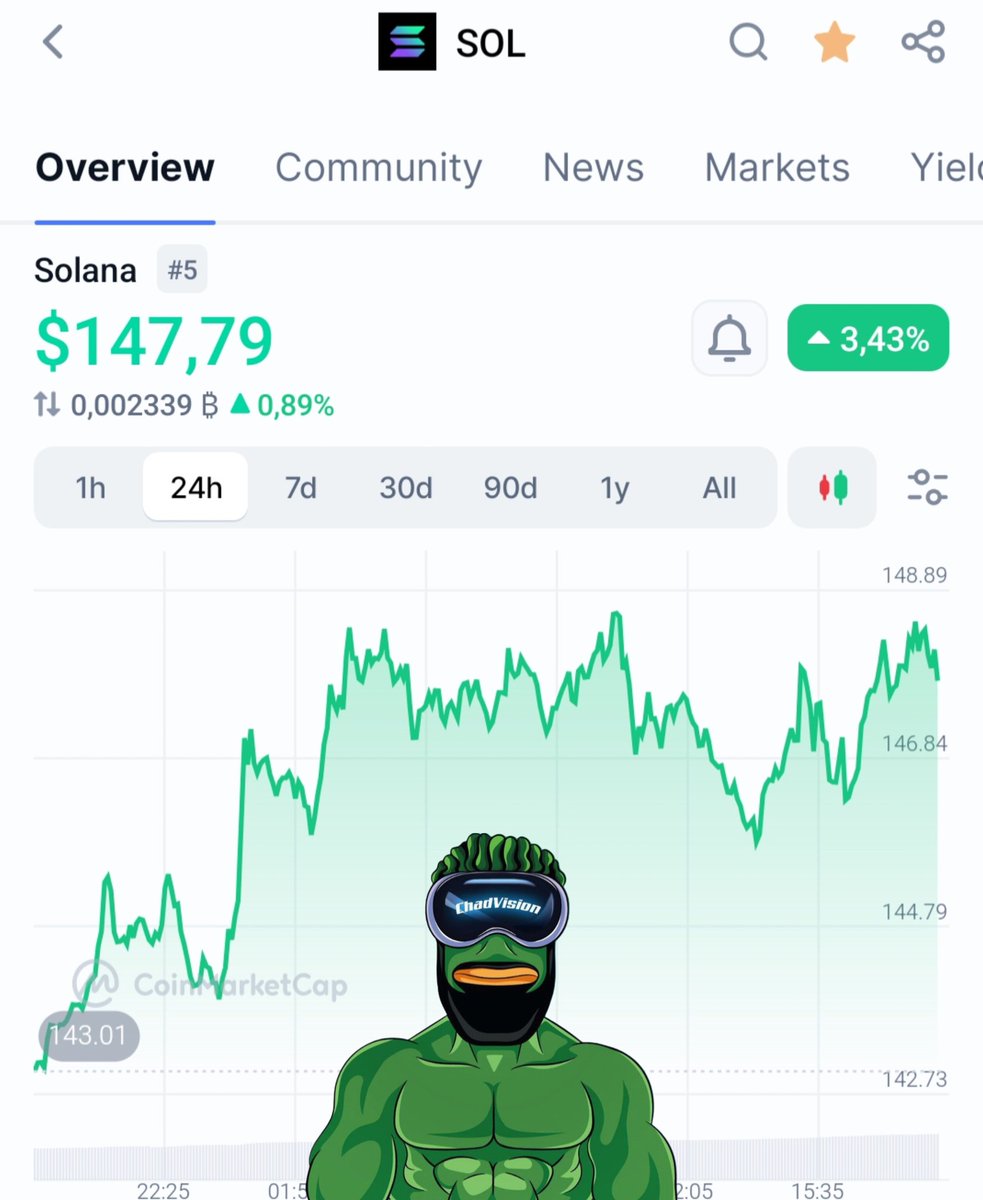Tap the back arrow
This screenshot has height=1200, width=983.
coord(52,43)
